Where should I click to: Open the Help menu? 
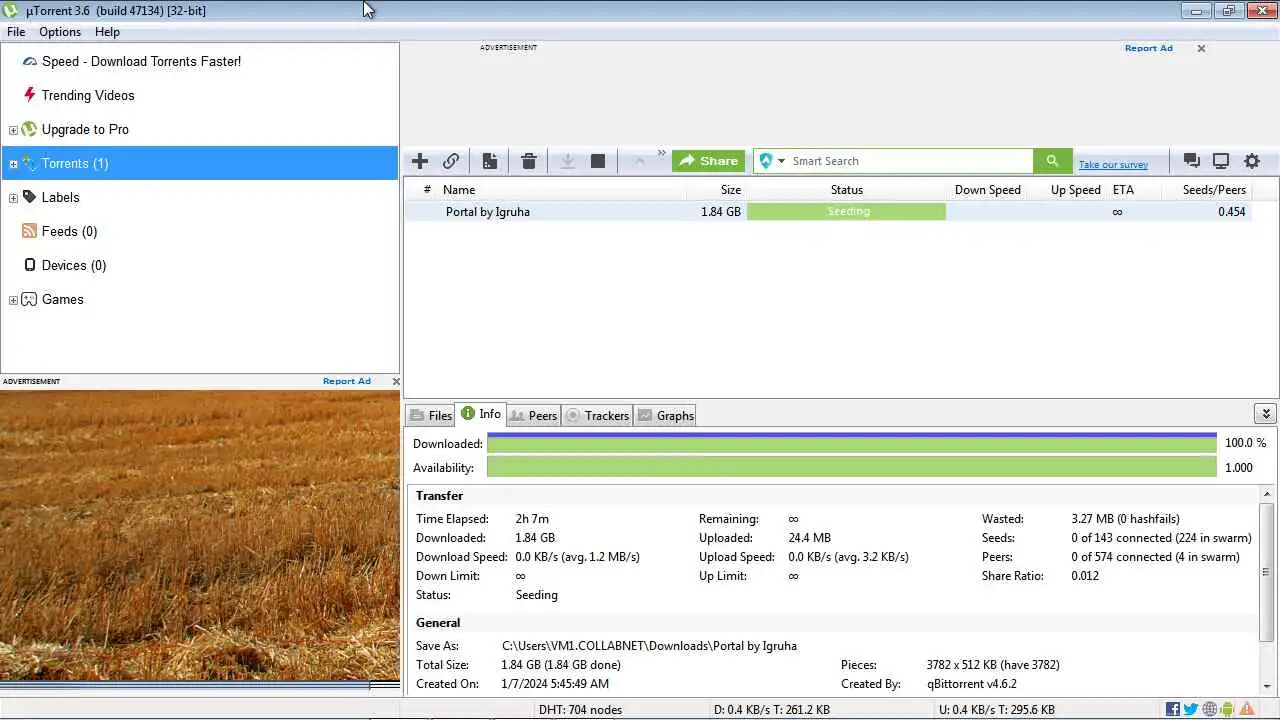[107, 32]
